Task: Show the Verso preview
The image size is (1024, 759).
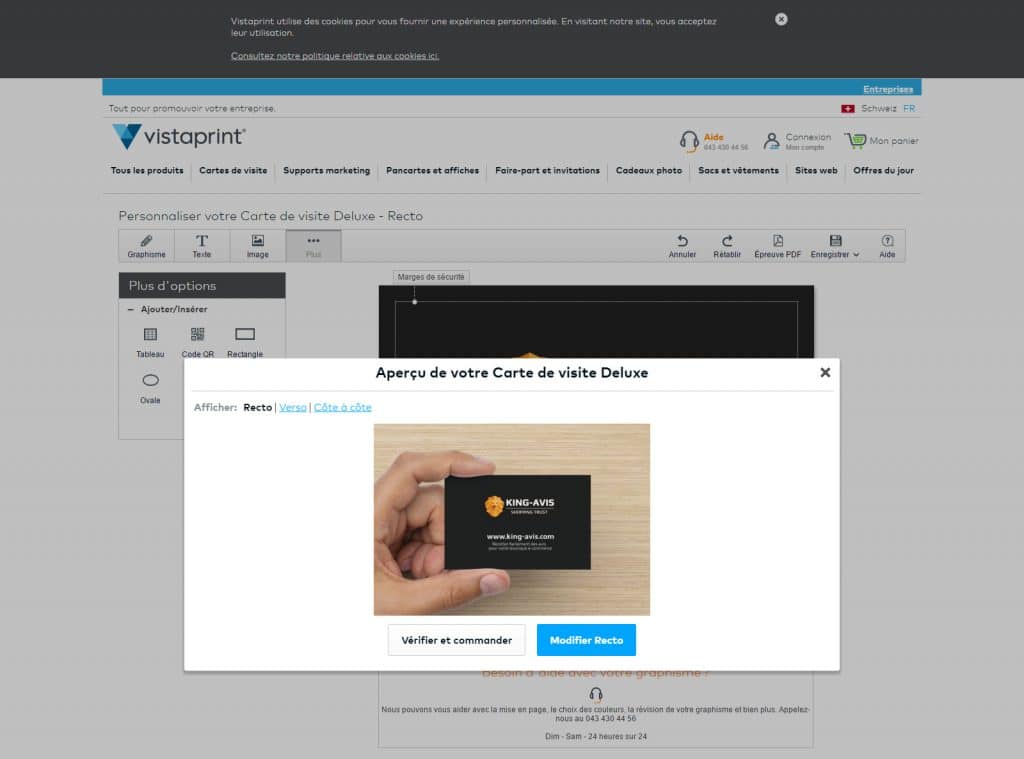Action: (x=293, y=408)
